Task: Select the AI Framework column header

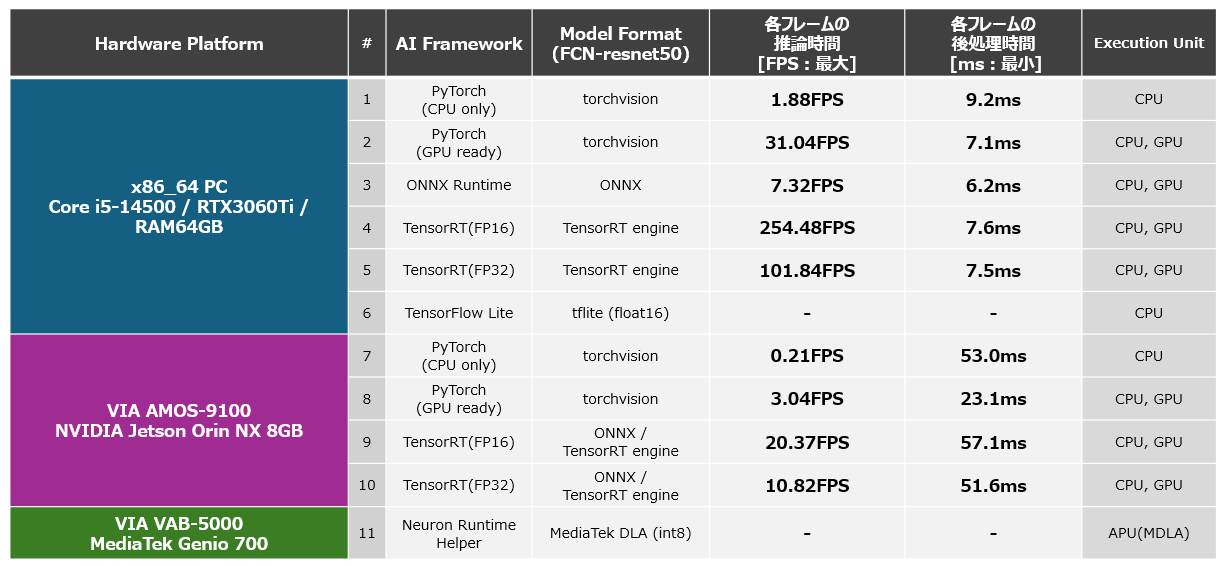Action: coord(459,43)
